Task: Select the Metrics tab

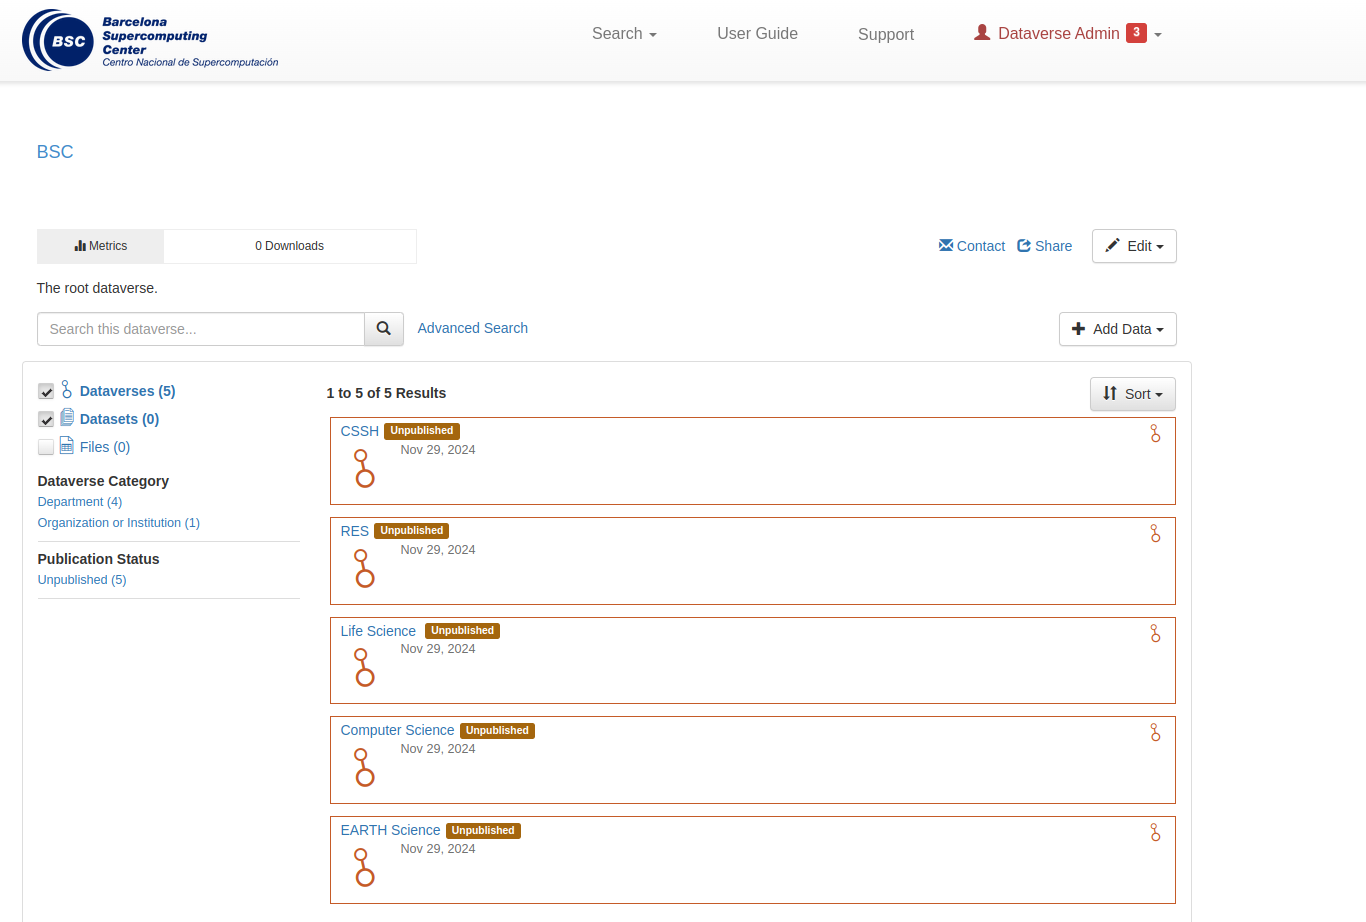Action: click(101, 246)
